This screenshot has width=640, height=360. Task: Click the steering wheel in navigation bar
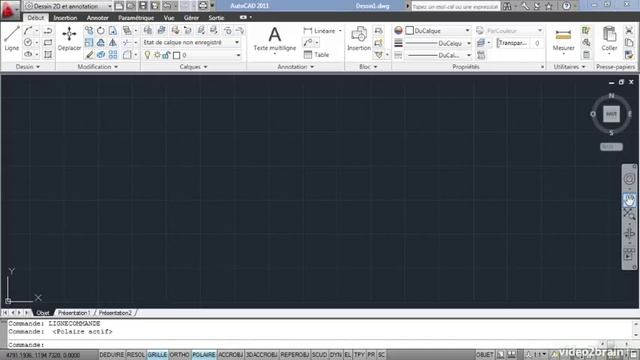tap(629, 179)
